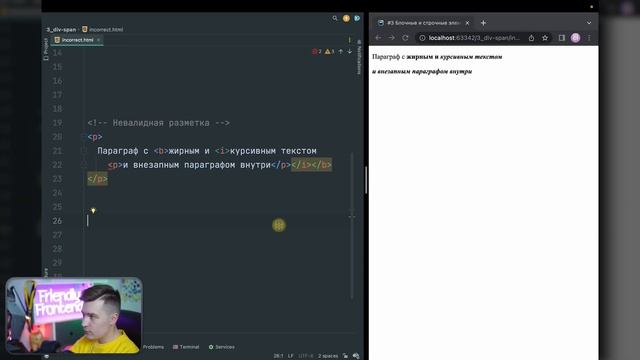Open the Chrome three-dot menu
Screen dimensions: 640x360
589,38
